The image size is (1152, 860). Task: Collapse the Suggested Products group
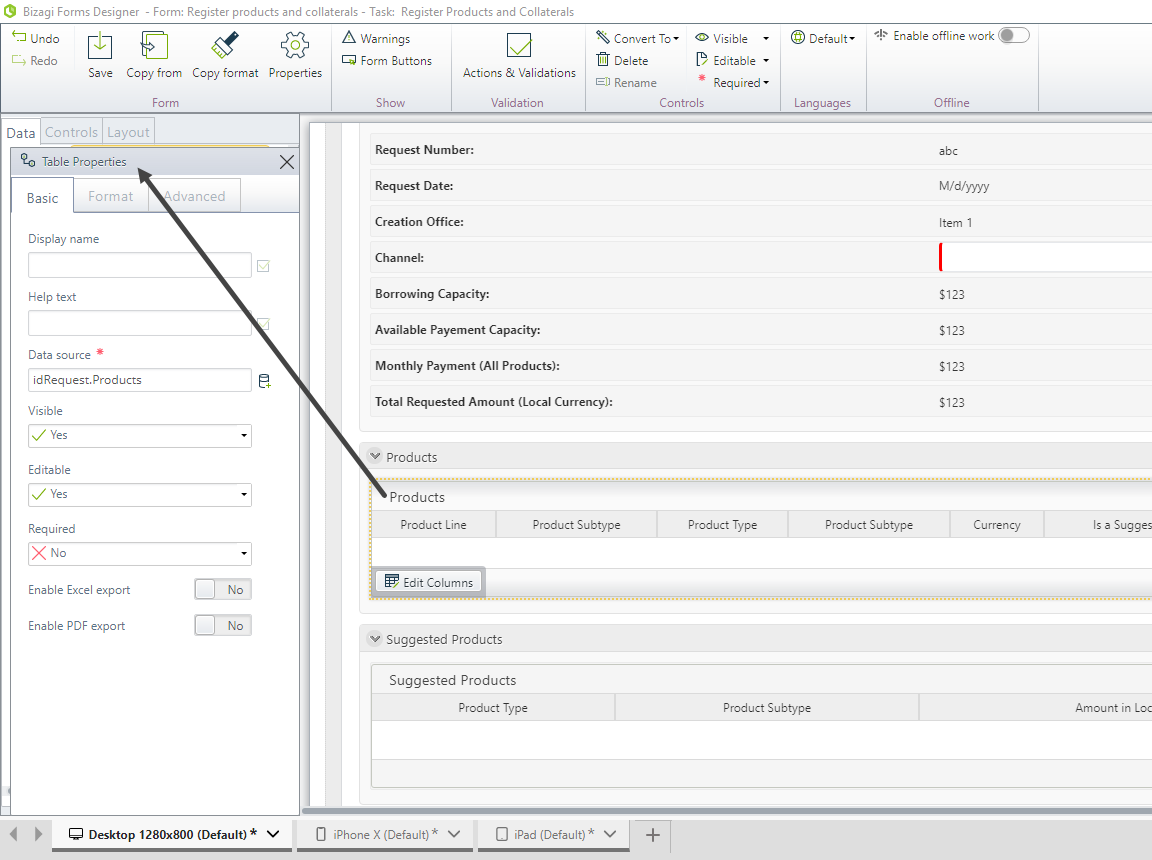point(375,638)
